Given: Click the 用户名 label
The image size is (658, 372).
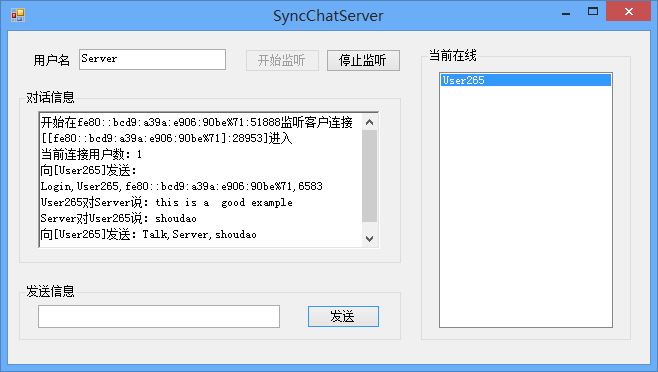Looking at the screenshot, I should click(x=52, y=60).
